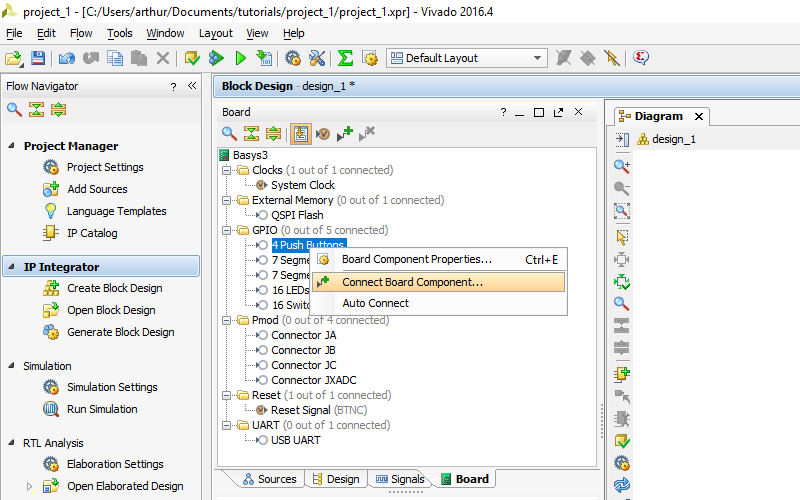The image size is (800, 500).
Task: Expand Open Elaborated Design arrow
Action: [x=29, y=486]
